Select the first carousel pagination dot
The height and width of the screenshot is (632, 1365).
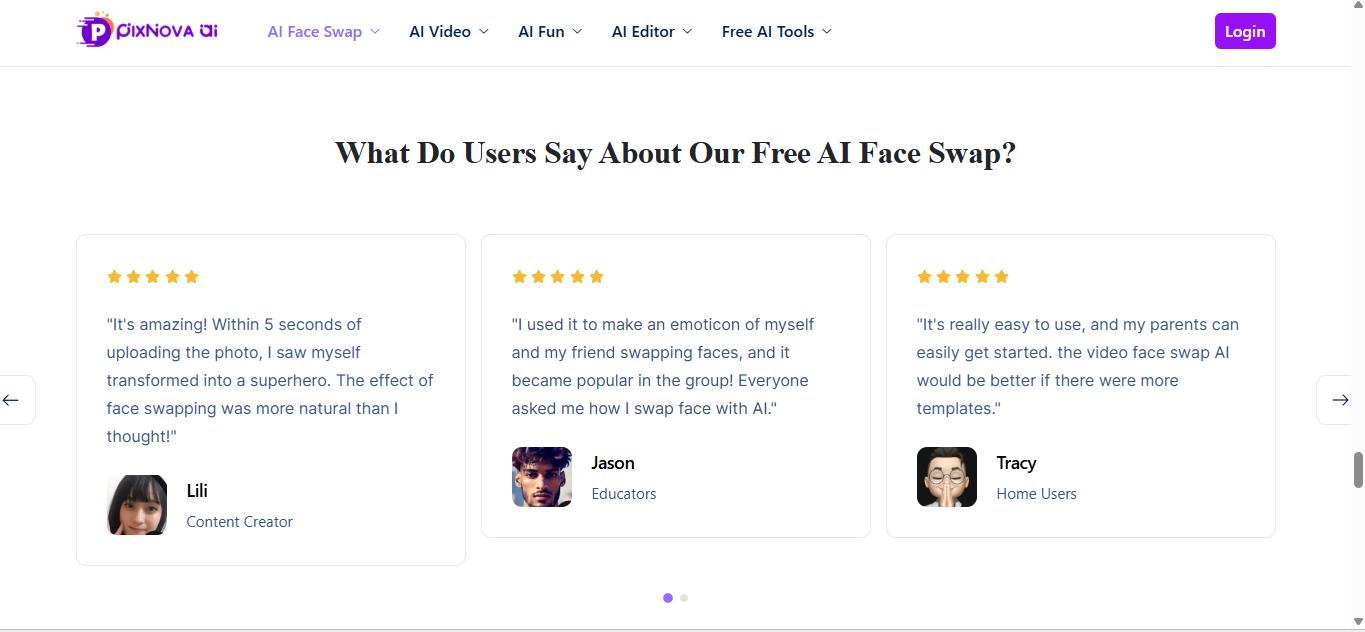point(668,598)
